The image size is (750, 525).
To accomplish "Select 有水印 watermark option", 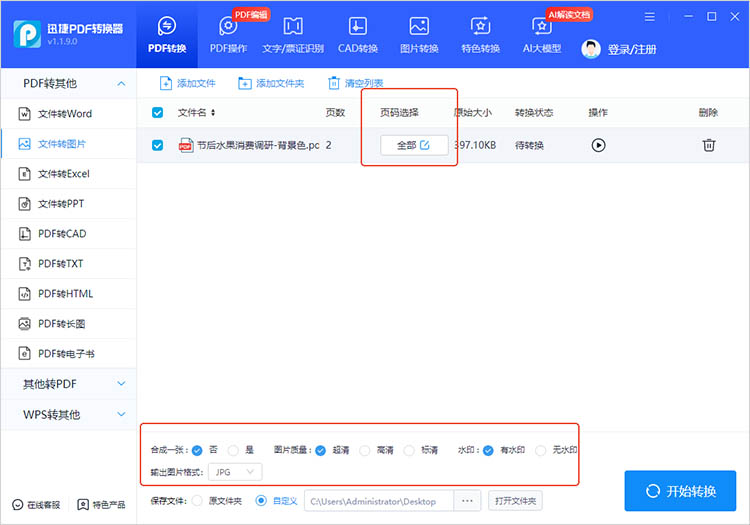I will pyautogui.click(x=488, y=450).
